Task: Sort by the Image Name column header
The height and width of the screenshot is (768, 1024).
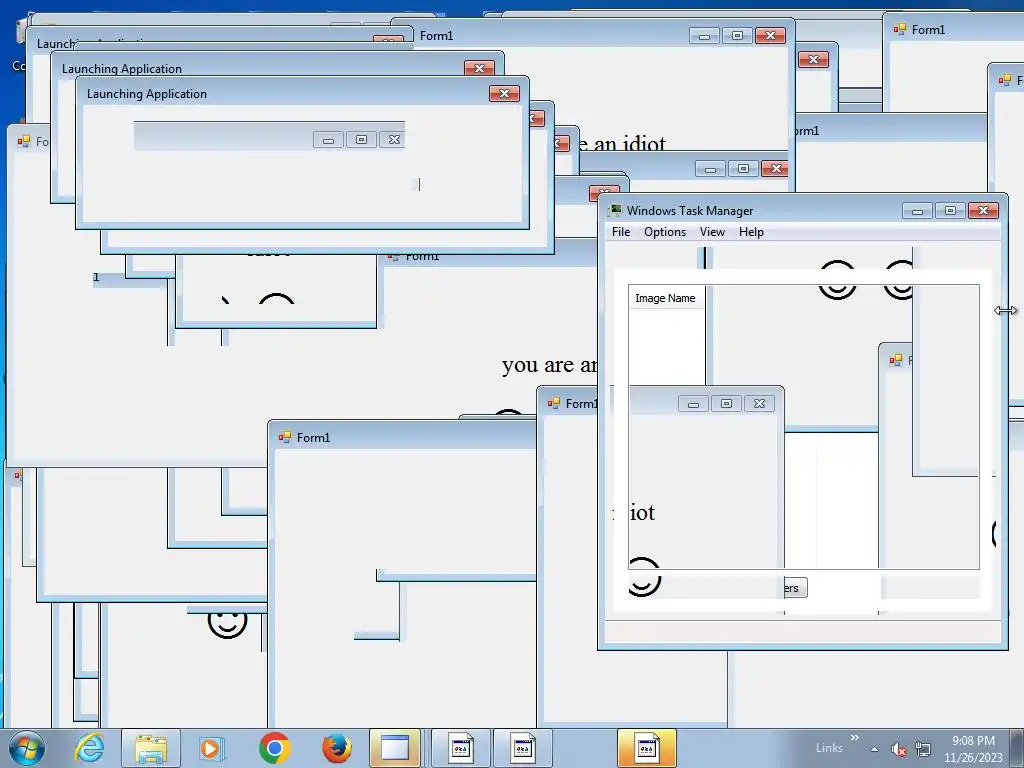Action: pyautogui.click(x=665, y=298)
